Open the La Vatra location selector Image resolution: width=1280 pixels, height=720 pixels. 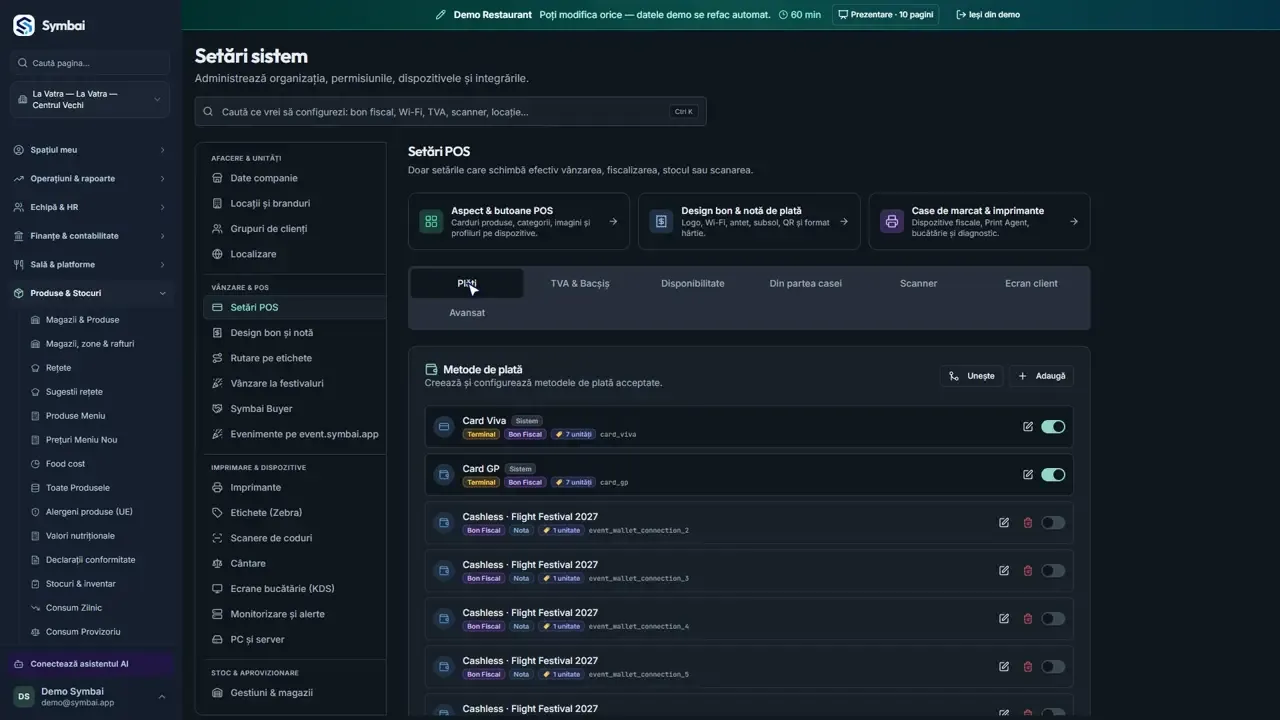pos(90,100)
